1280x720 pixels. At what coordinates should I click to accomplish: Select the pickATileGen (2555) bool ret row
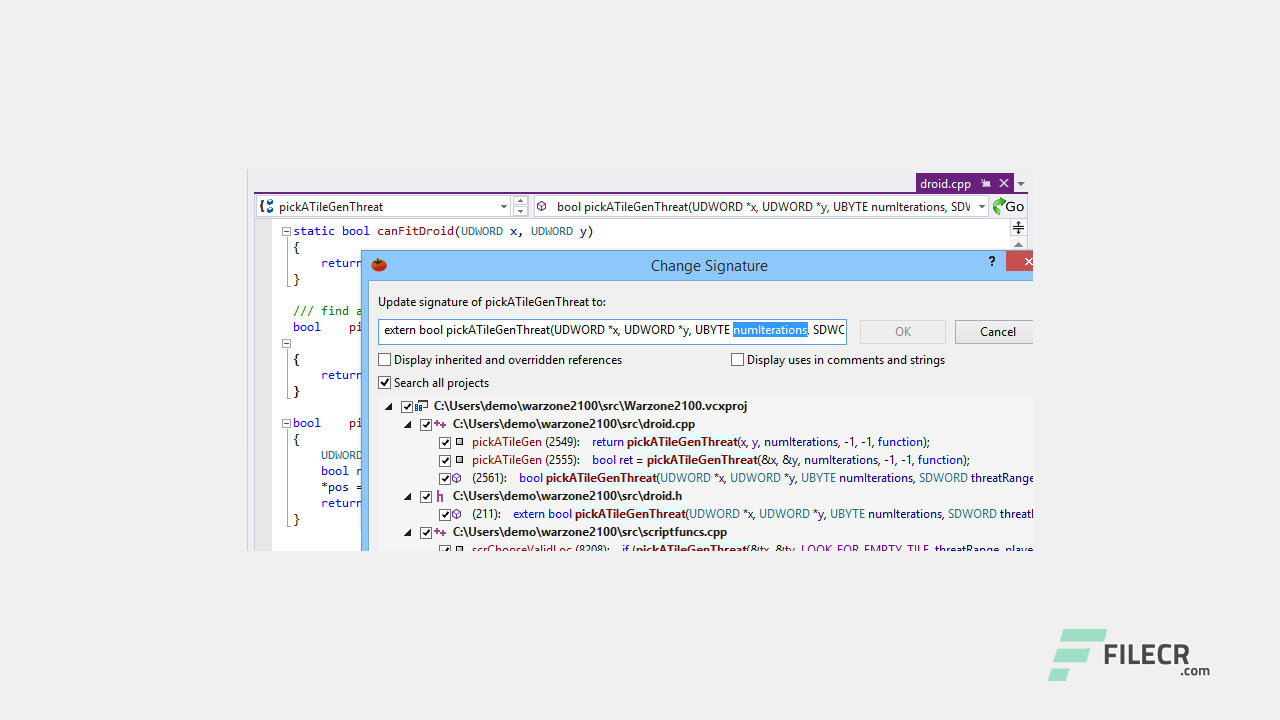coord(721,460)
